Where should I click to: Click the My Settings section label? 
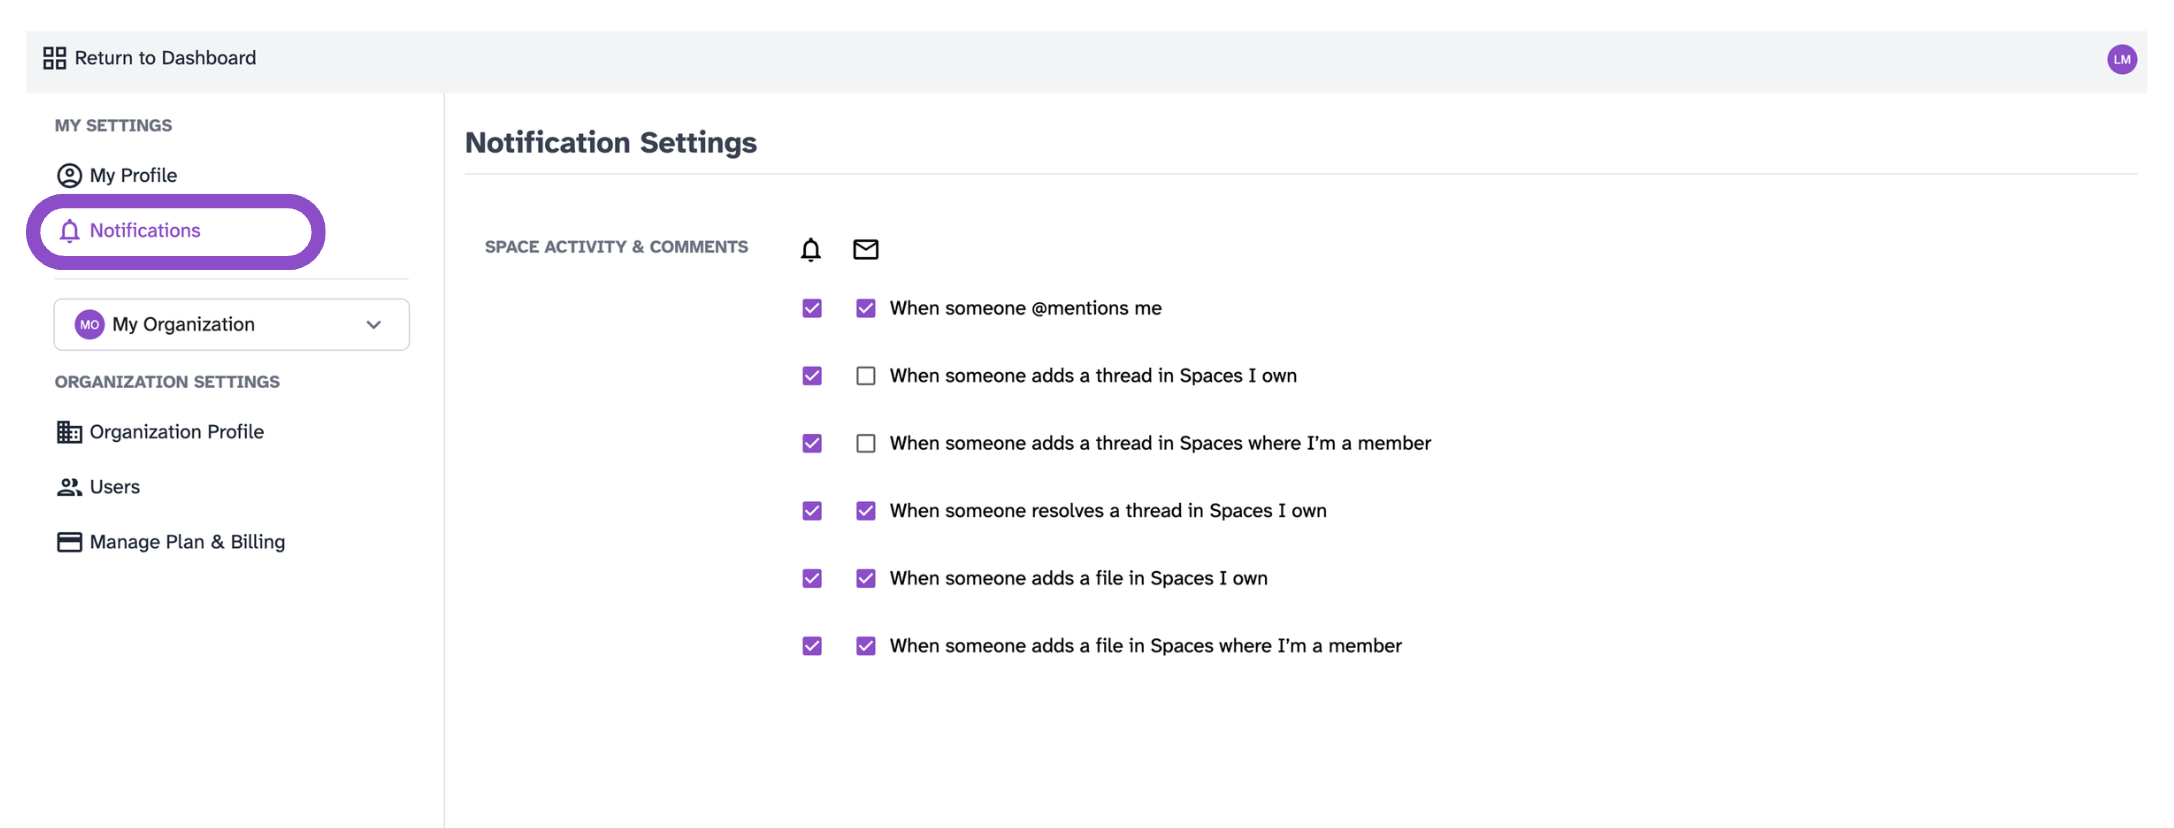point(113,126)
